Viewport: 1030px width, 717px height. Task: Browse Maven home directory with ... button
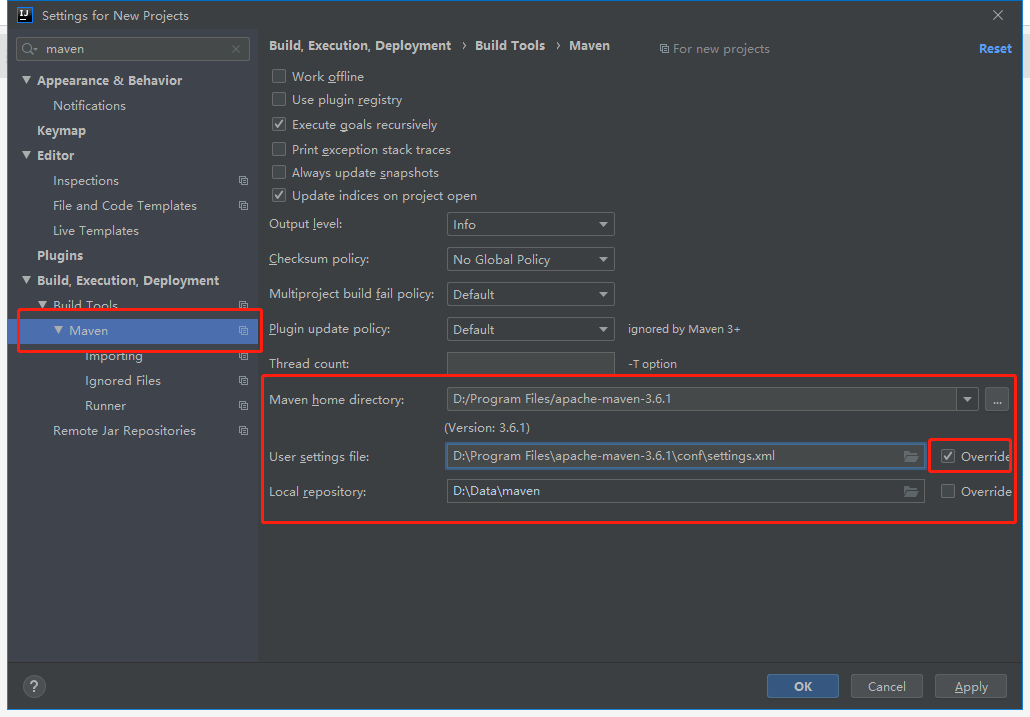(x=996, y=399)
